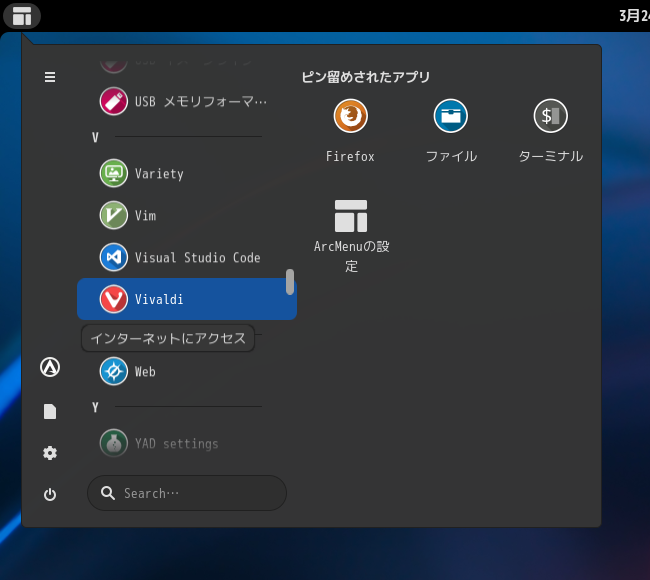The height and width of the screenshot is (580, 650).
Task: Open the Vivaldi browser entry
Action: coord(187,299)
